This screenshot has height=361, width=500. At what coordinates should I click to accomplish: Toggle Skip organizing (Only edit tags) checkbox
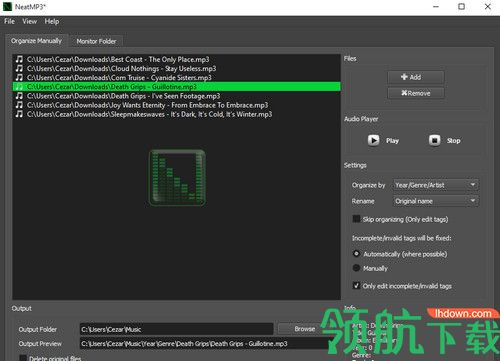coord(356,219)
